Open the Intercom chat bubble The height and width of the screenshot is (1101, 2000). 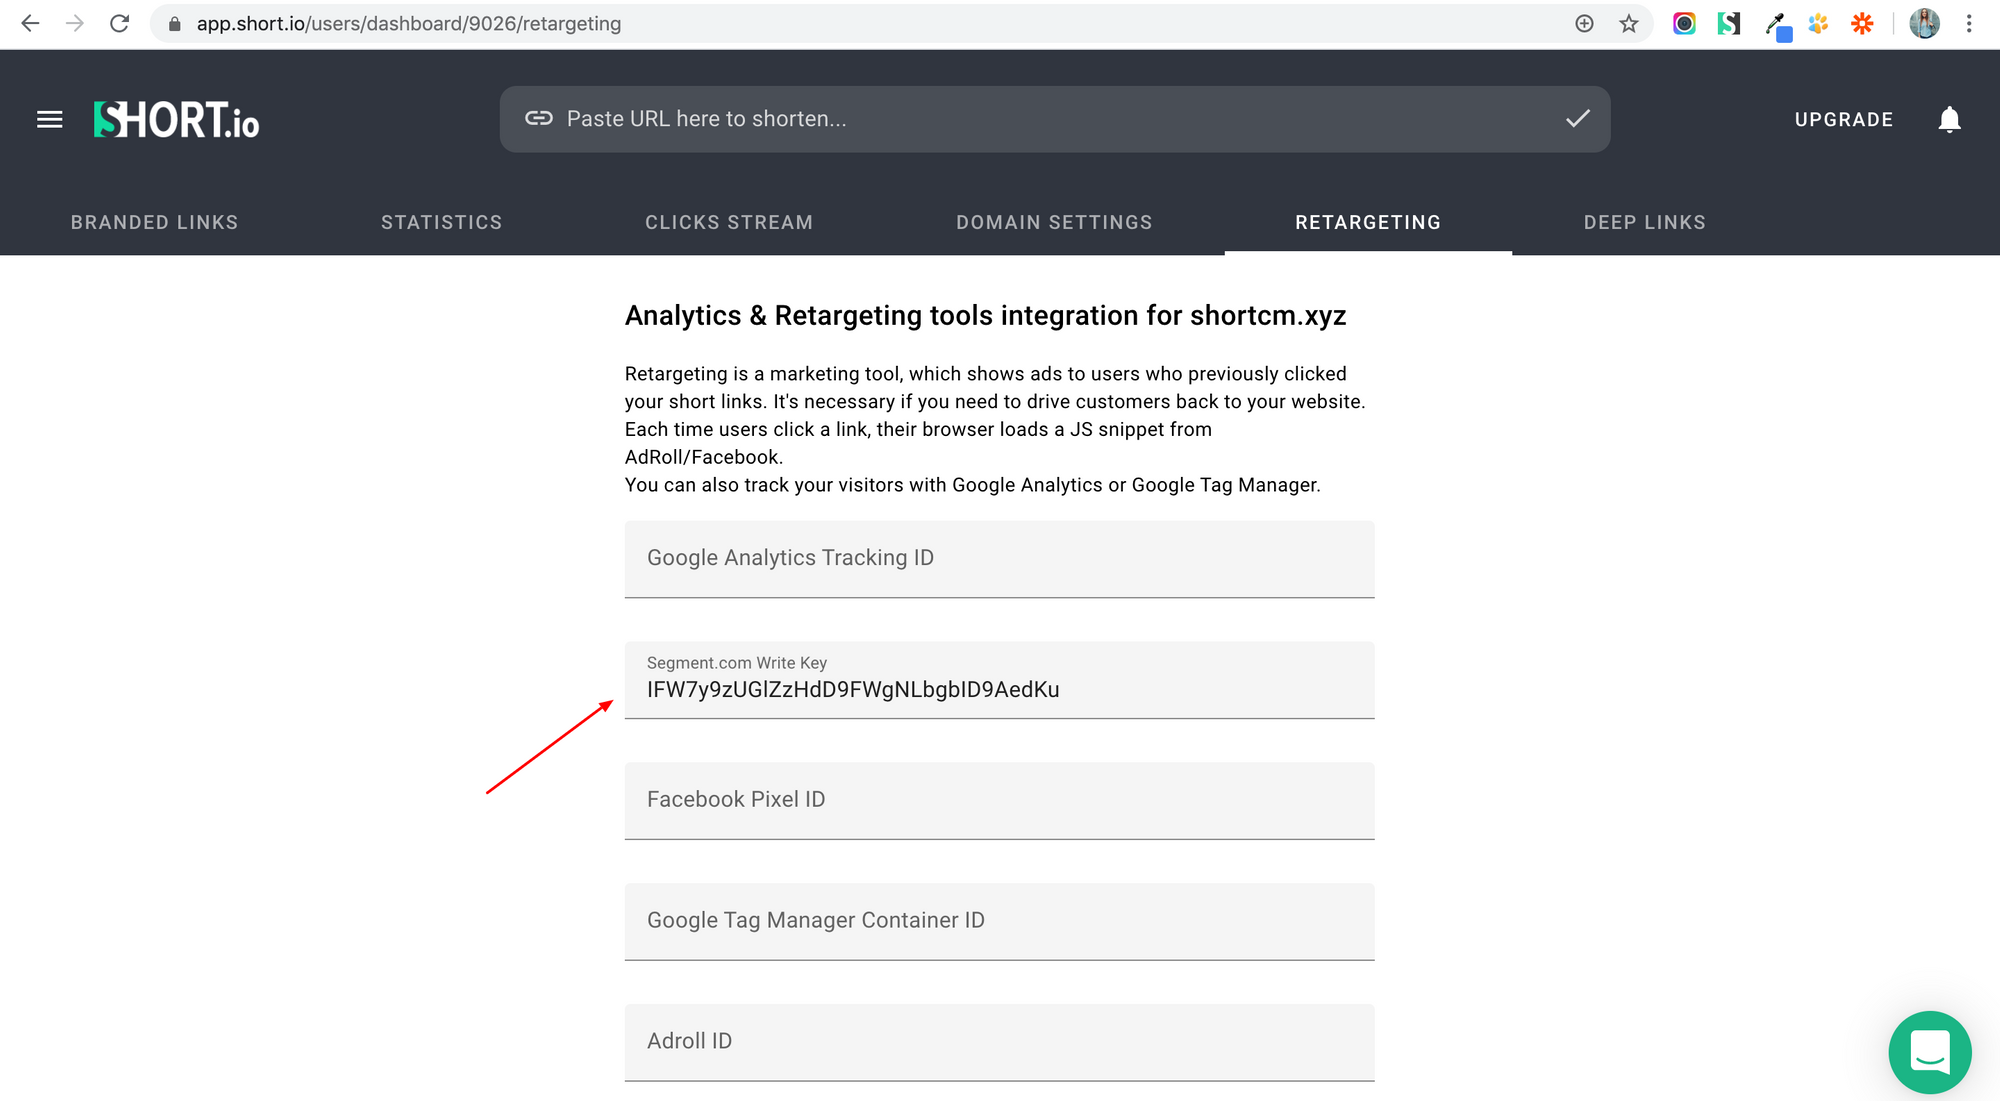(1929, 1052)
